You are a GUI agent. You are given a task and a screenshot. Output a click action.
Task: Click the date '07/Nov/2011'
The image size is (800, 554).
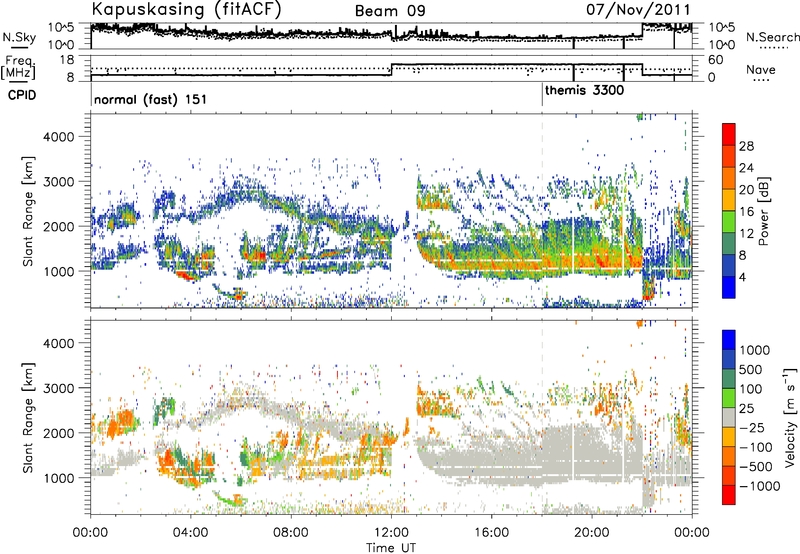(x=638, y=9)
